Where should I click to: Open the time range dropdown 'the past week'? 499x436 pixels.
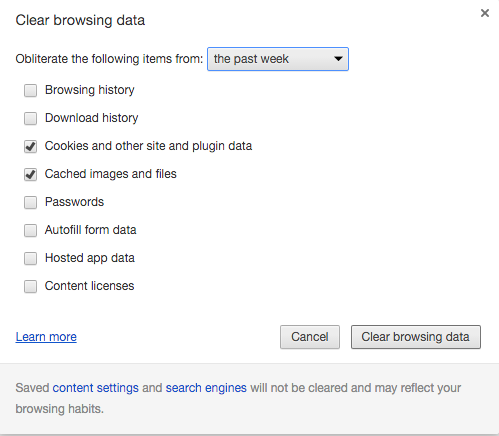278,59
